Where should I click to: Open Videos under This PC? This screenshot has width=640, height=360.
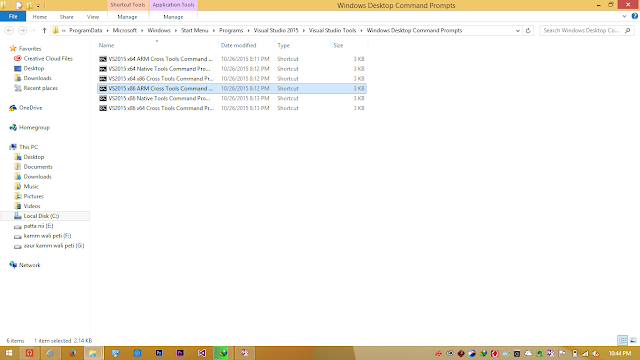click(x=32, y=206)
